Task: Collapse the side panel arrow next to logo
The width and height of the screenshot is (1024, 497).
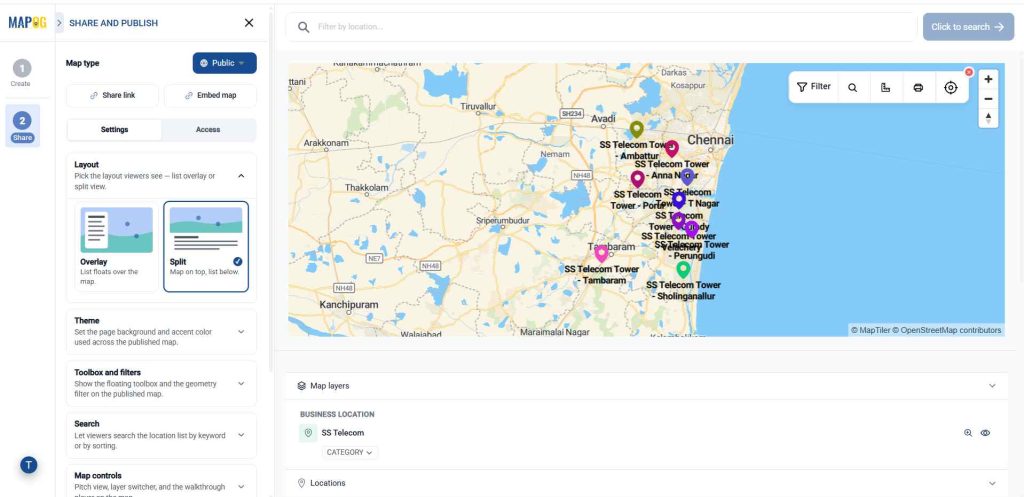Action: [x=59, y=23]
